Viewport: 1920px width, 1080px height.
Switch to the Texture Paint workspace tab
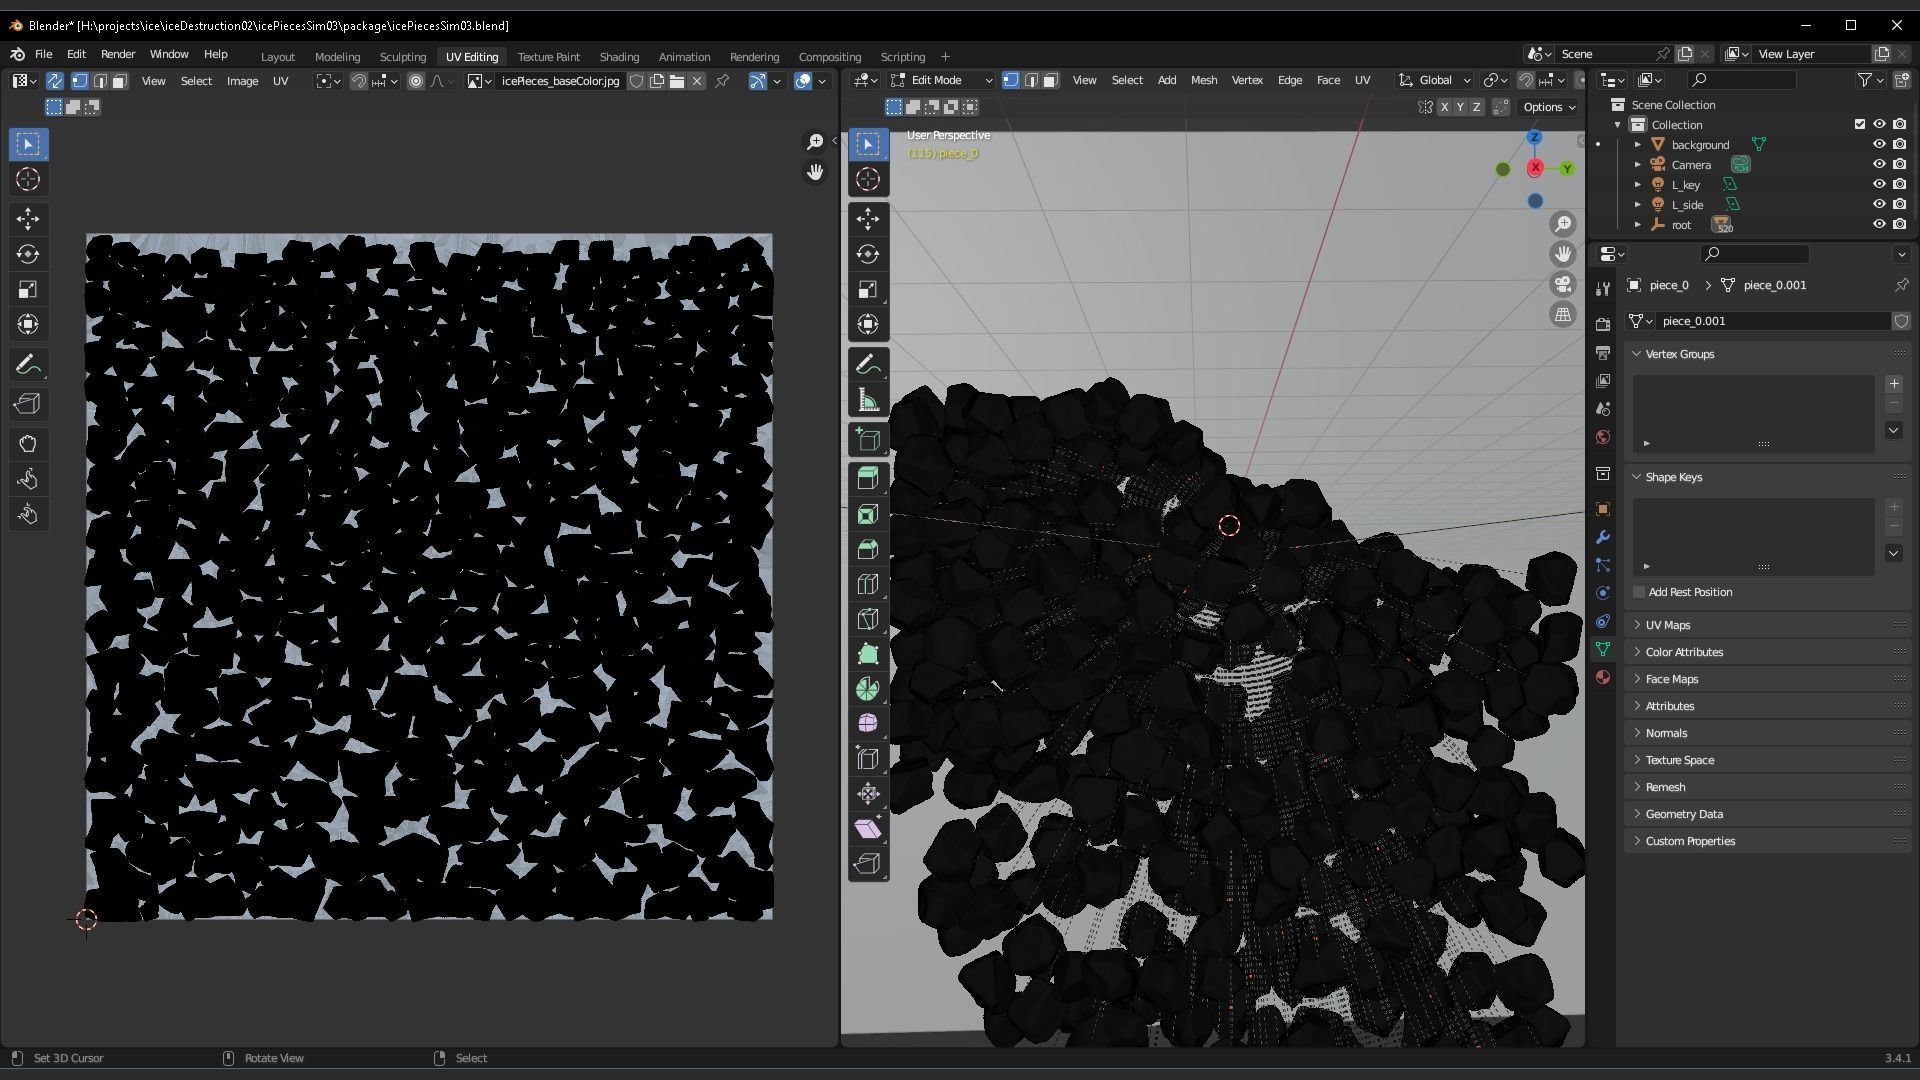548,57
